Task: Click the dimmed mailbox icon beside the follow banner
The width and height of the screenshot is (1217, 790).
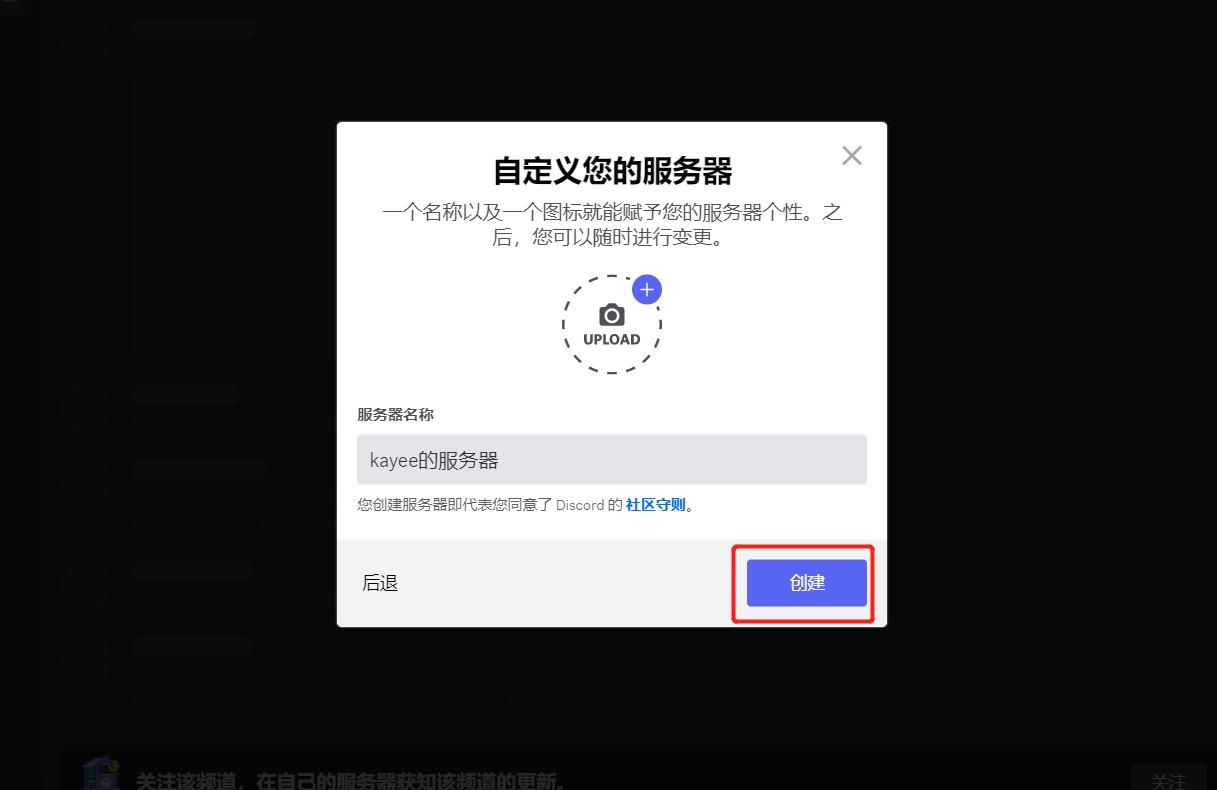Action: [100, 773]
